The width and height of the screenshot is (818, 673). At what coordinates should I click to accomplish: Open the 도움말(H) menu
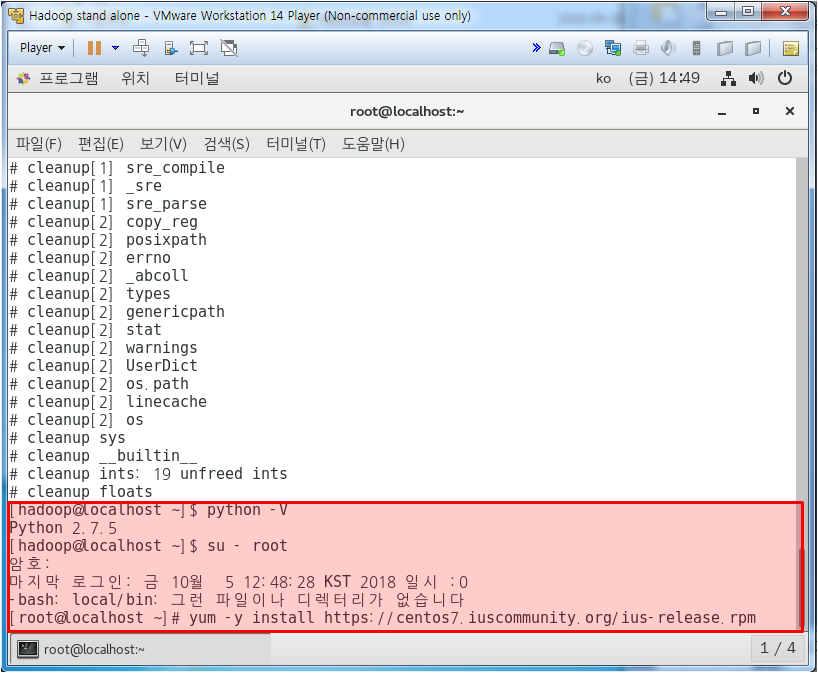click(x=373, y=144)
